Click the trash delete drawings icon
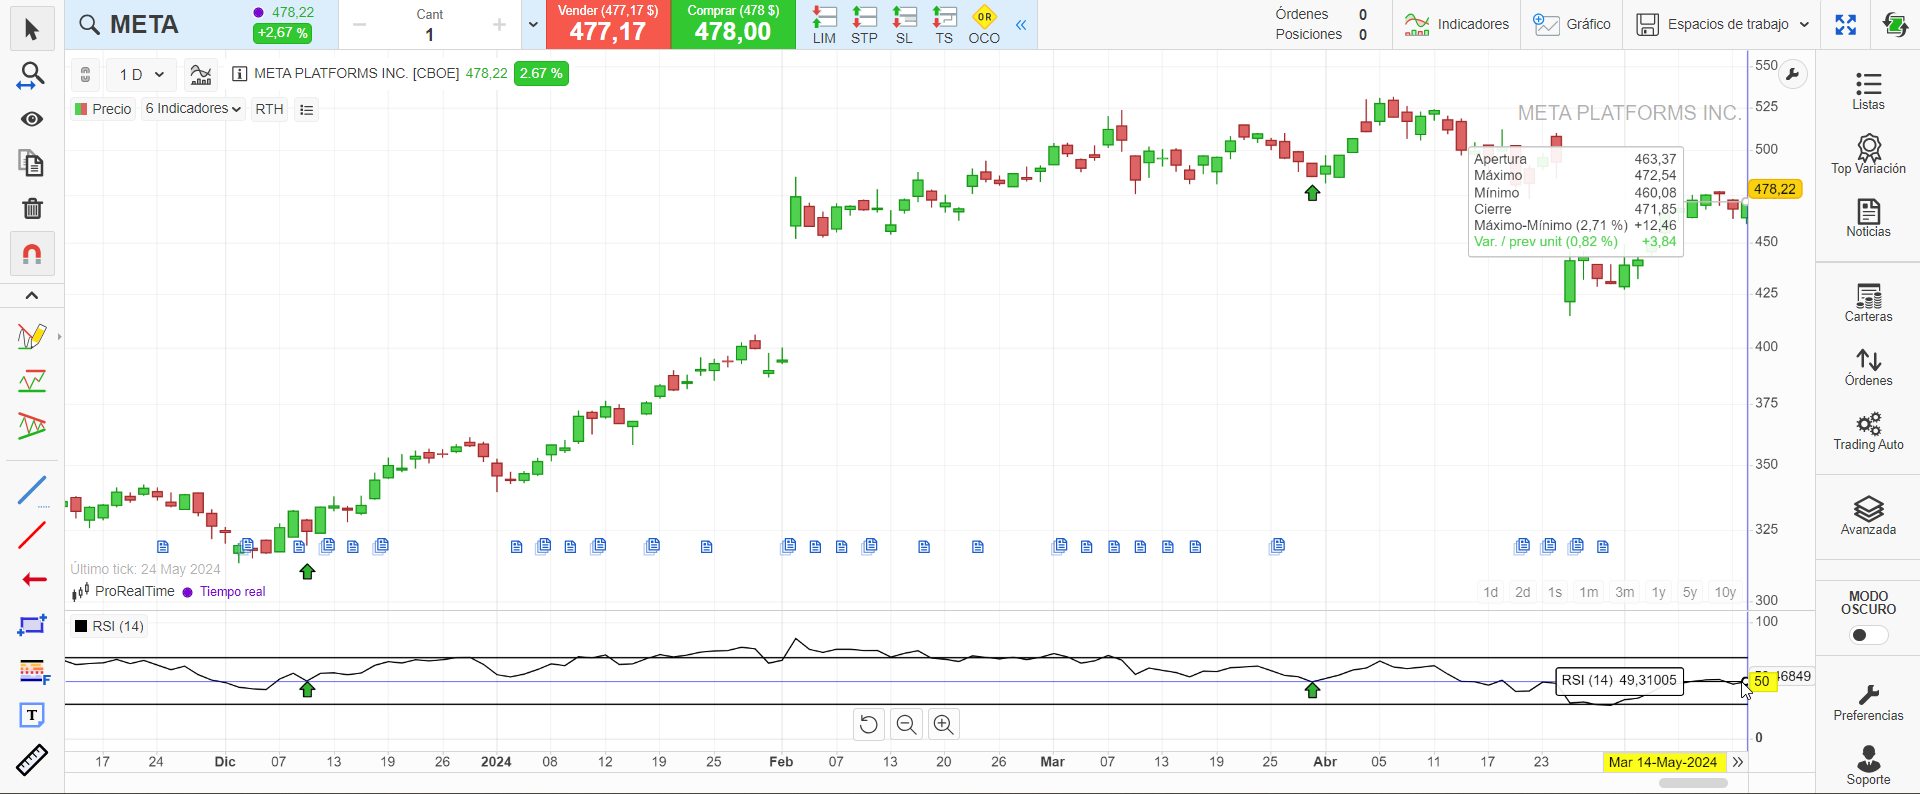The width and height of the screenshot is (1920, 794). pyautogui.click(x=32, y=208)
